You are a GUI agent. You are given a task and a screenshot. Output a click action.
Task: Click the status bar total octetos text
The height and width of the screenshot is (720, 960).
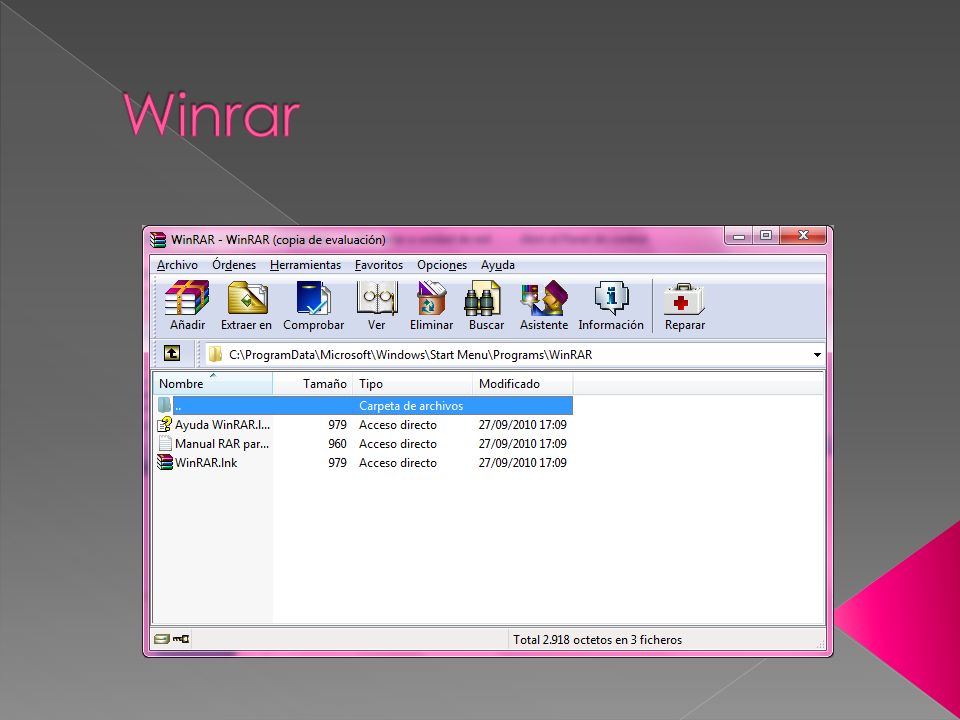click(597, 640)
